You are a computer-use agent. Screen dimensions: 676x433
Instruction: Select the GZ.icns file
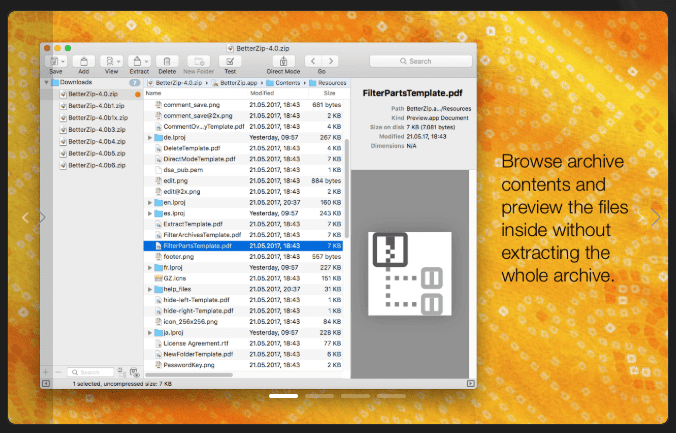tap(243, 279)
